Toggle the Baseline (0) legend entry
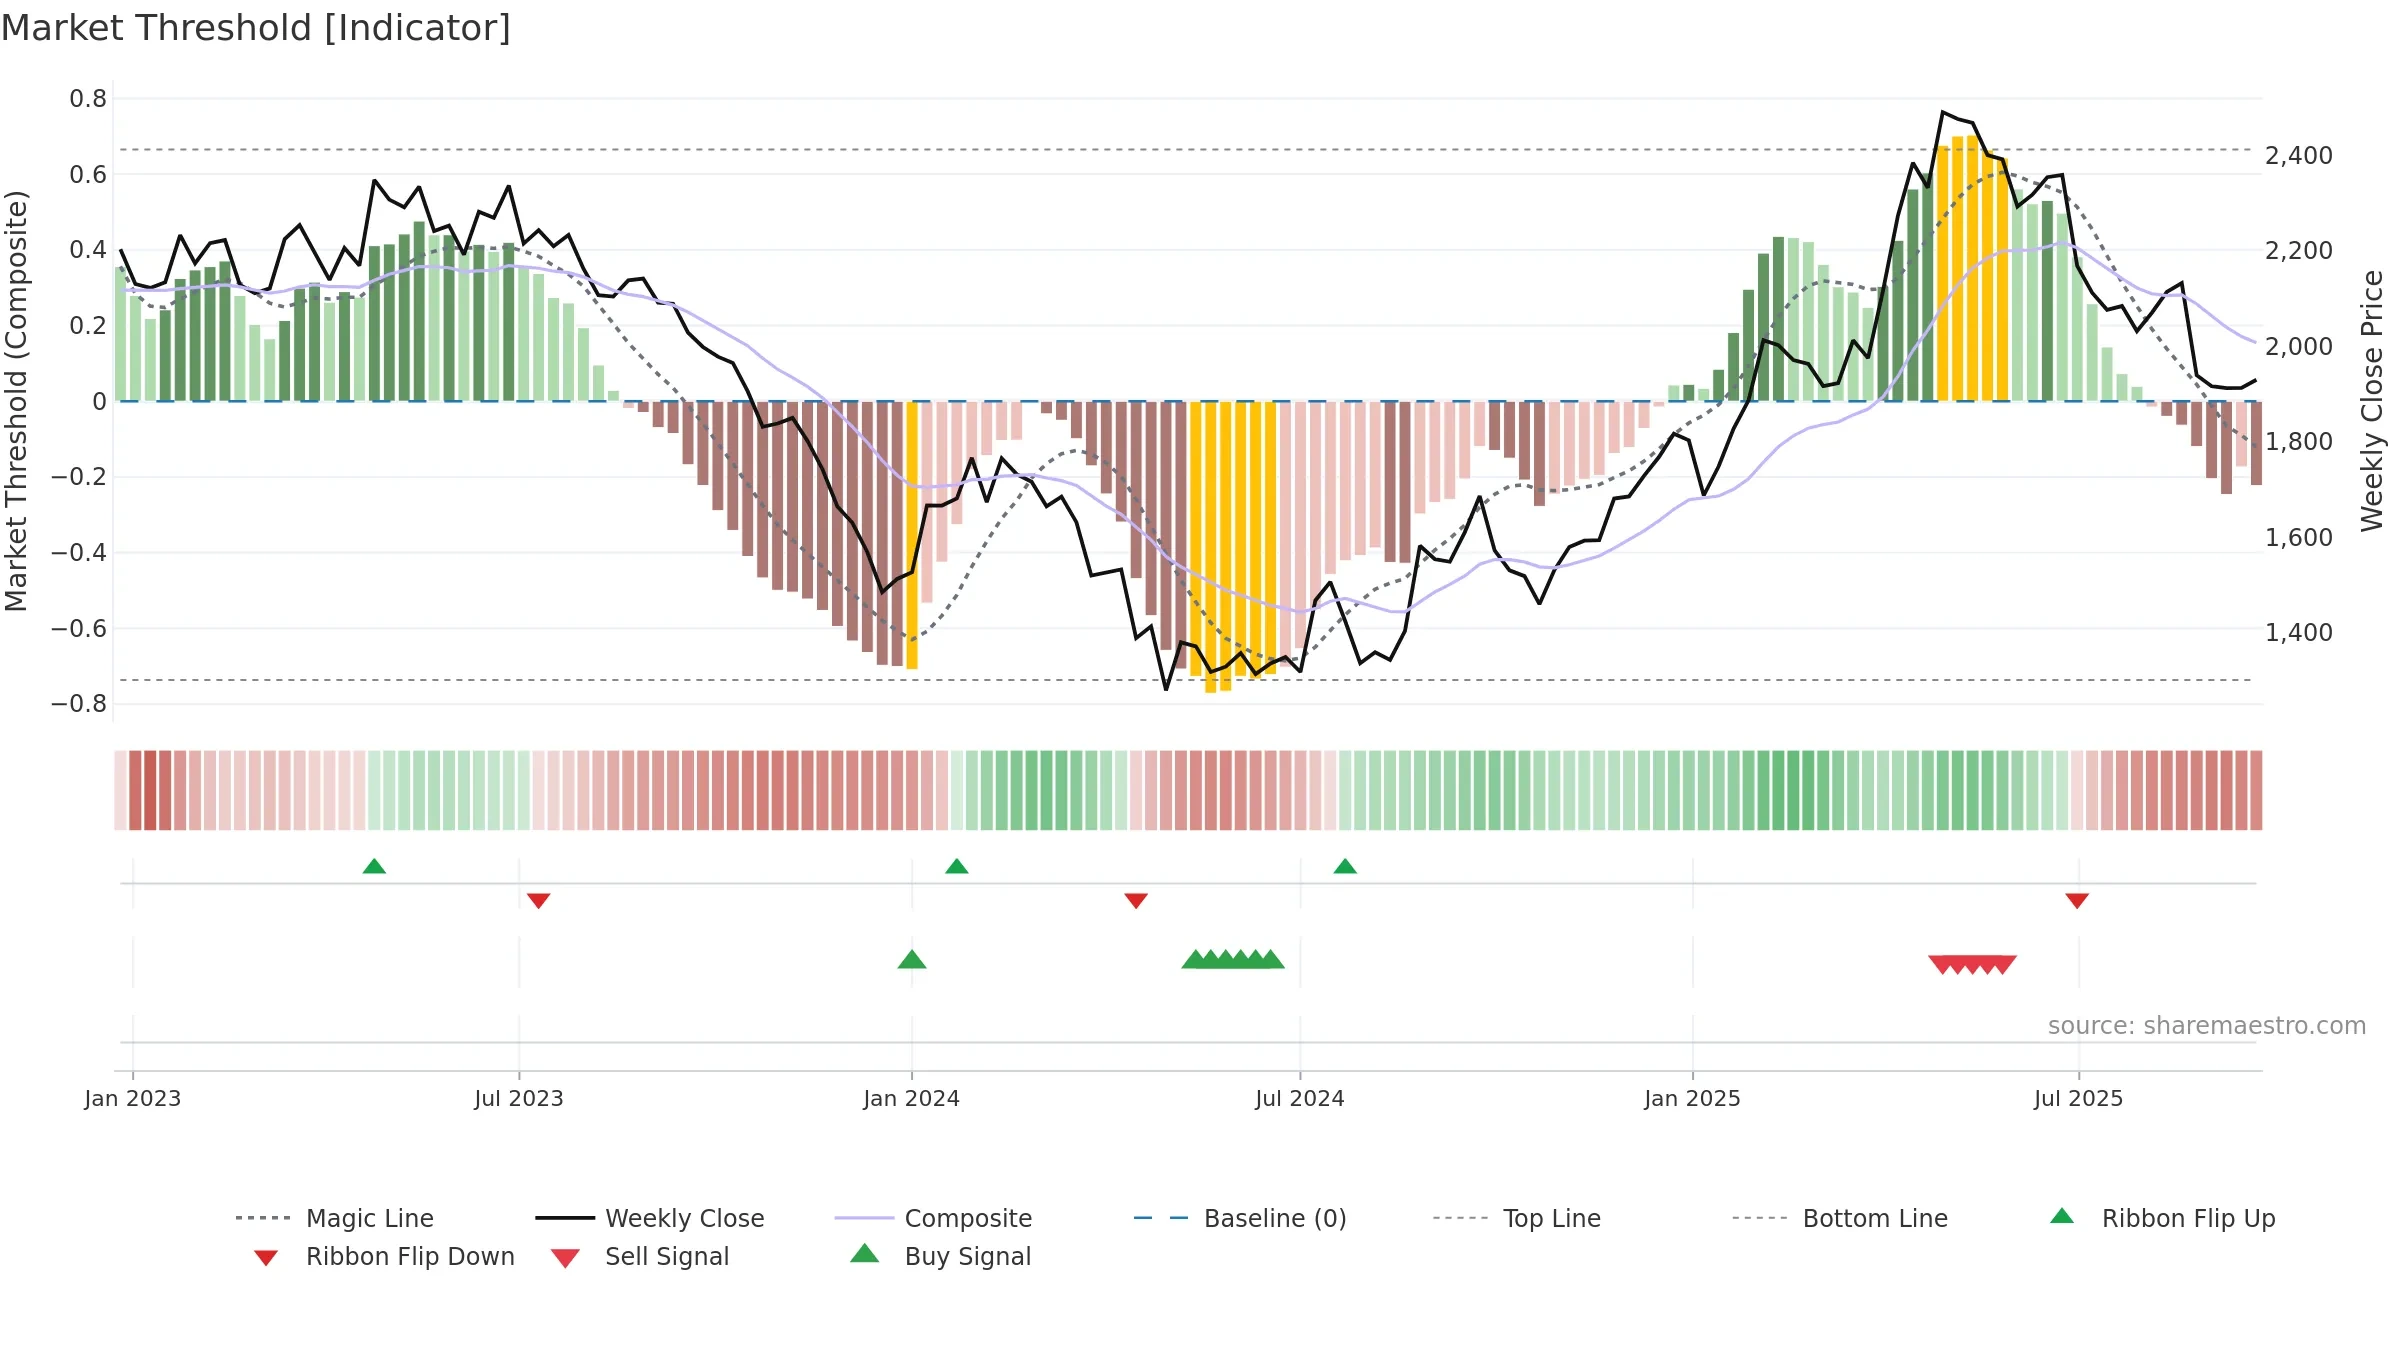This screenshot has width=2400, height=1350. pyautogui.click(x=1240, y=1218)
